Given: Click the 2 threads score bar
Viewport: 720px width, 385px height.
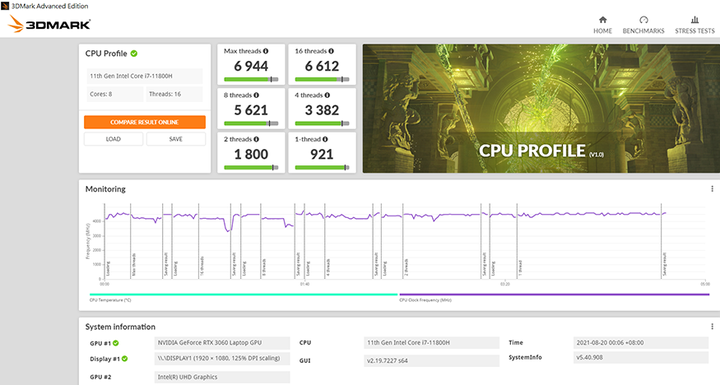Looking at the screenshot, I should [251, 168].
